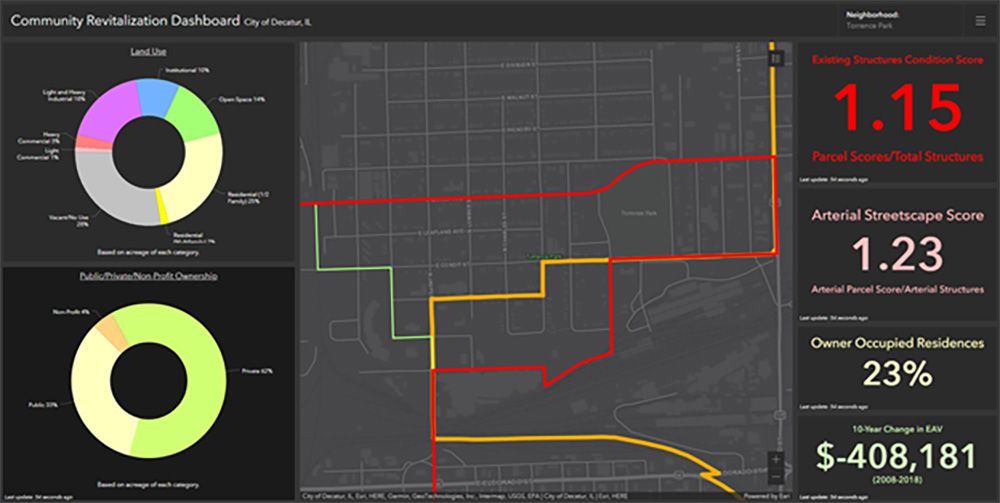Zoom out on the map

pos(776,476)
